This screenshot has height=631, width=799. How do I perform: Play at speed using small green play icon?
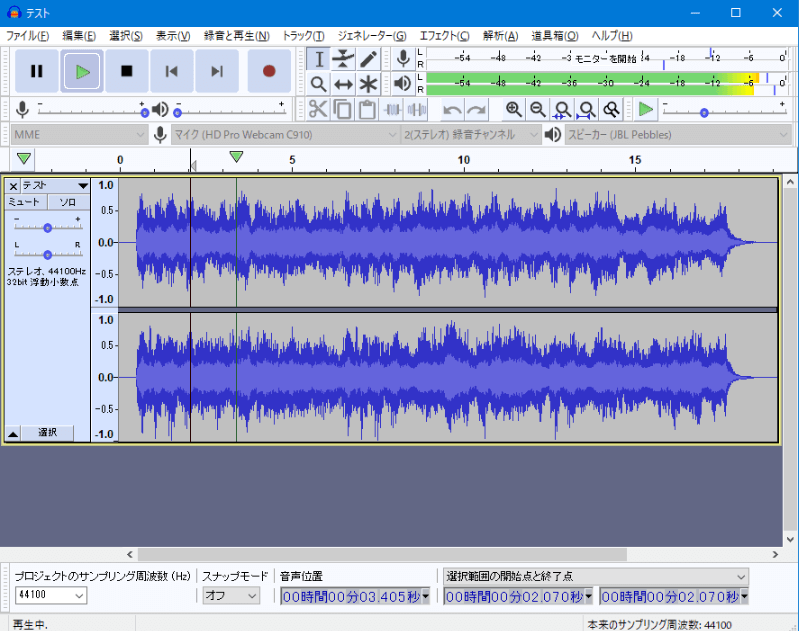coord(646,110)
